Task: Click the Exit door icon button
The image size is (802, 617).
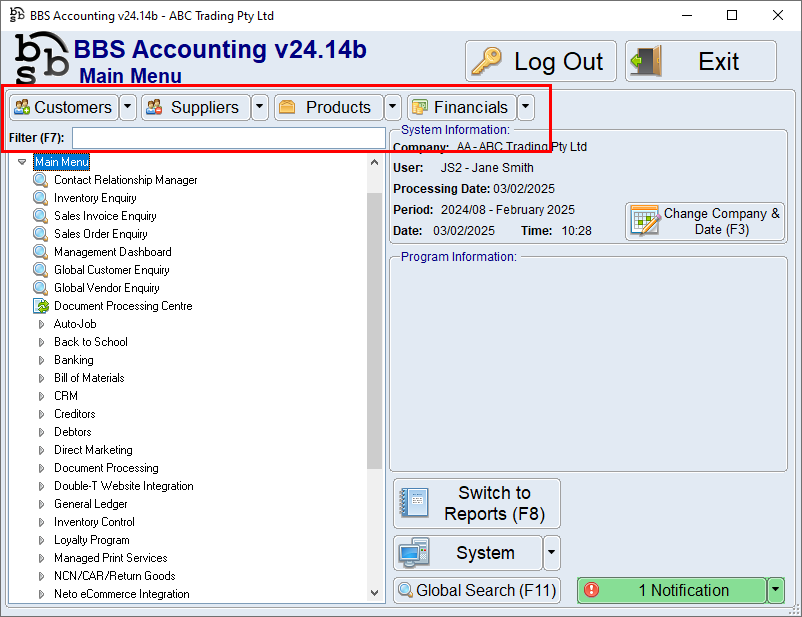Action: tap(700, 61)
